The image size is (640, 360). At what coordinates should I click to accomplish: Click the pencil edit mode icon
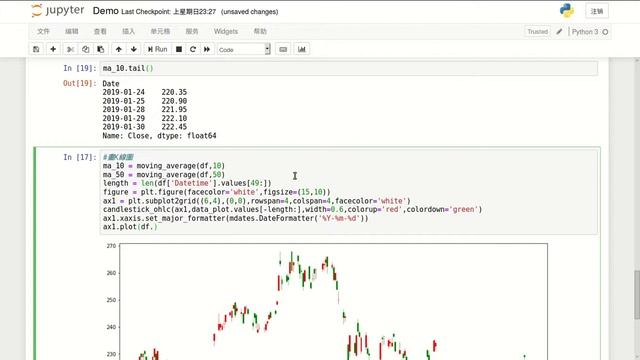[x=559, y=31]
